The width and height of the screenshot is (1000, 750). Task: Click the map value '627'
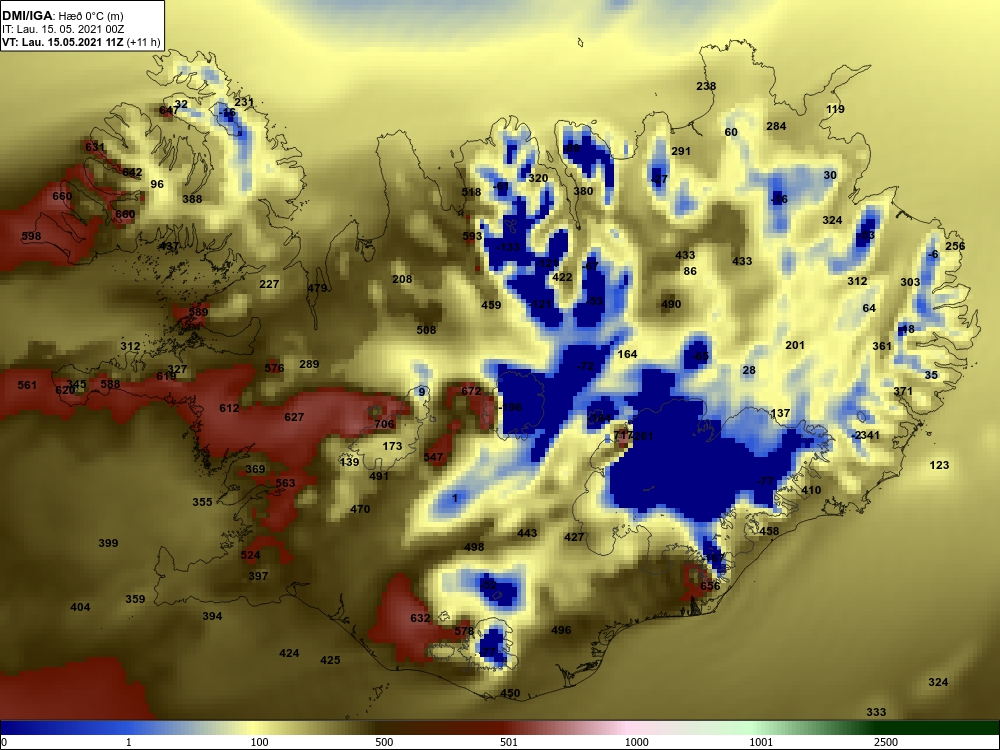(295, 417)
